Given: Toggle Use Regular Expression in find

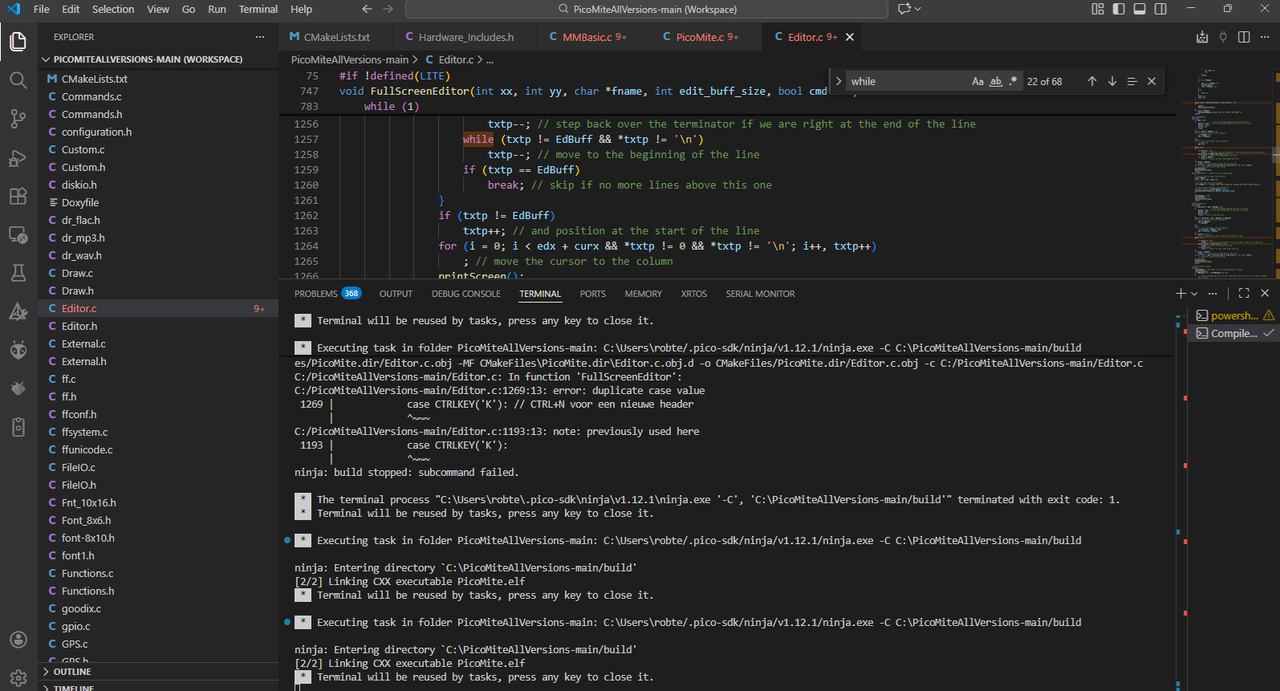Looking at the screenshot, I should pyautogui.click(x=1013, y=81).
